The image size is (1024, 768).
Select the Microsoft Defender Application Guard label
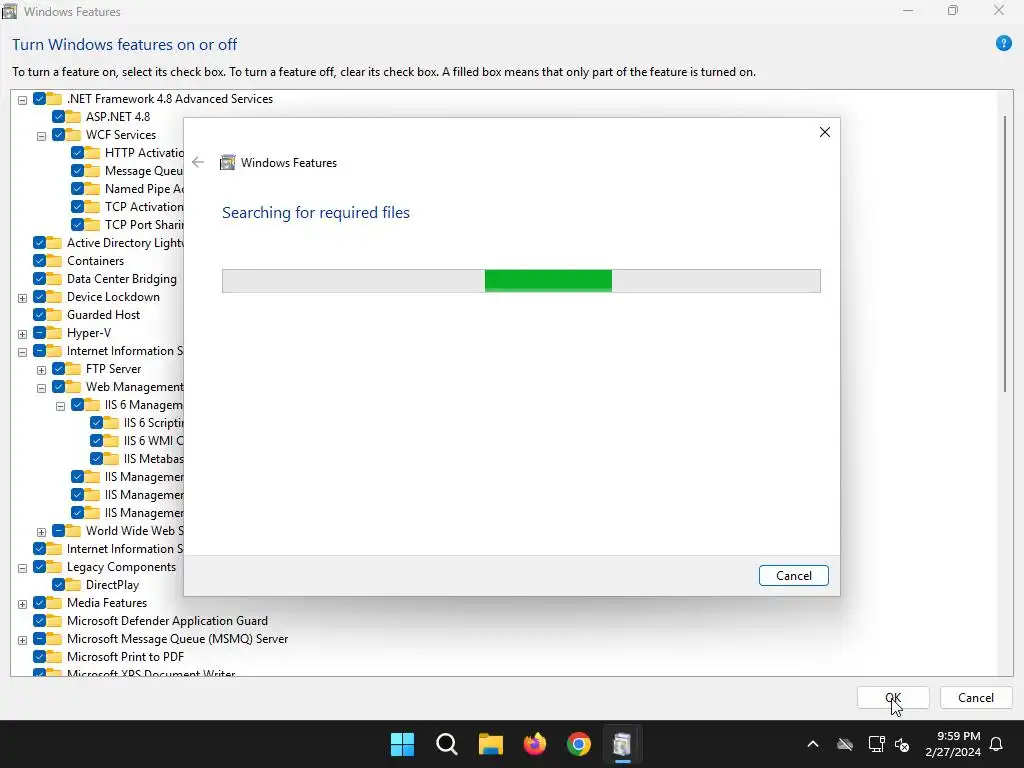click(167, 620)
